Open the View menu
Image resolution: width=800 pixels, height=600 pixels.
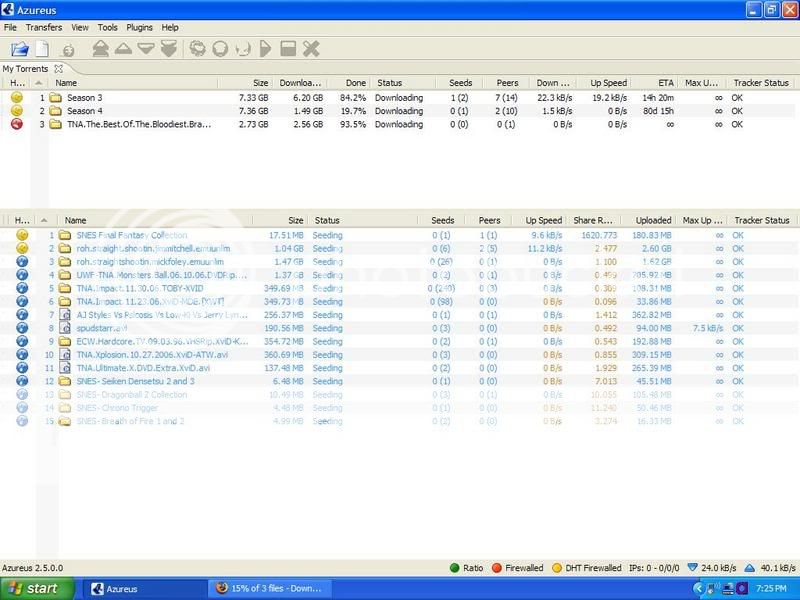pos(80,28)
